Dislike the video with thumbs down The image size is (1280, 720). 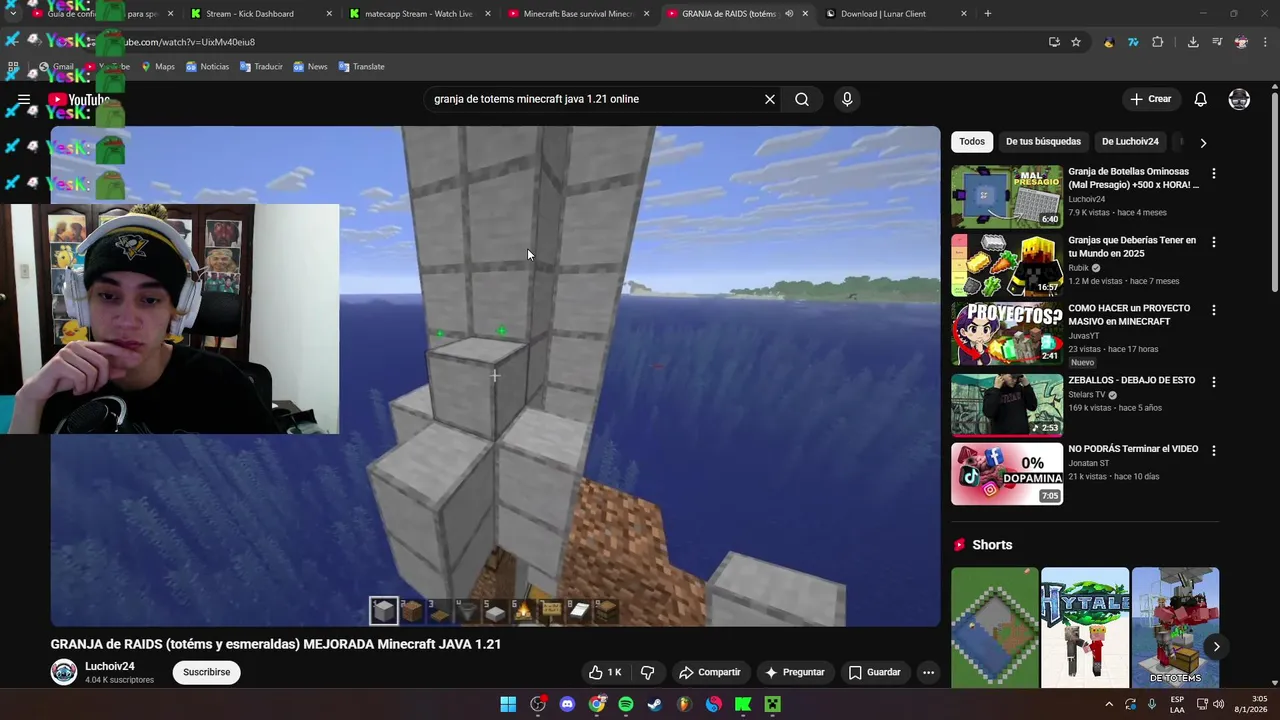647,672
